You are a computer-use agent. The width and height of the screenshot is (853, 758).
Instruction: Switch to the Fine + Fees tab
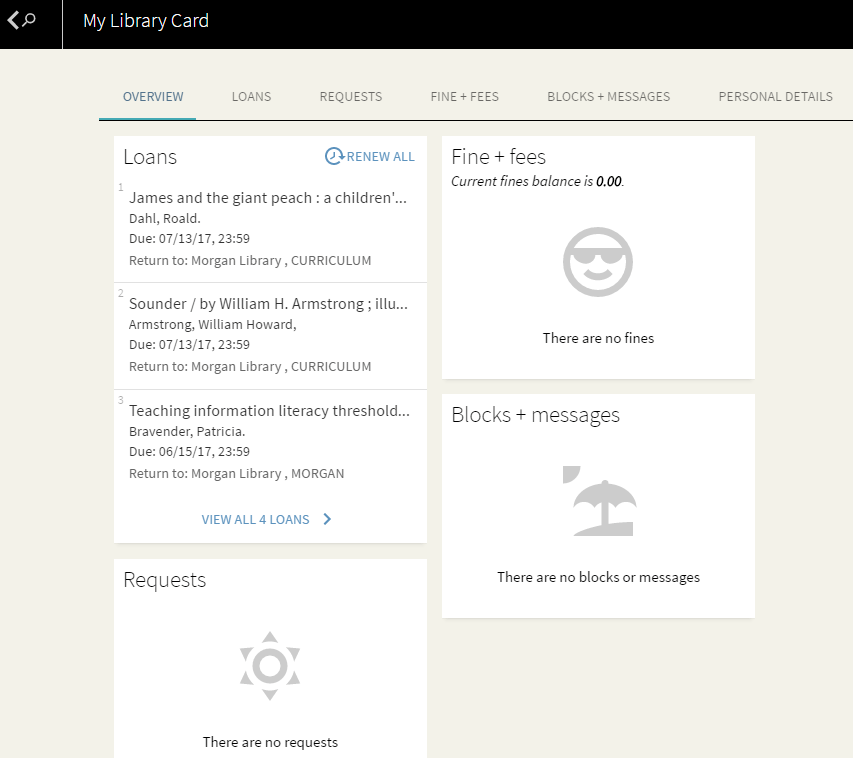tap(464, 96)
